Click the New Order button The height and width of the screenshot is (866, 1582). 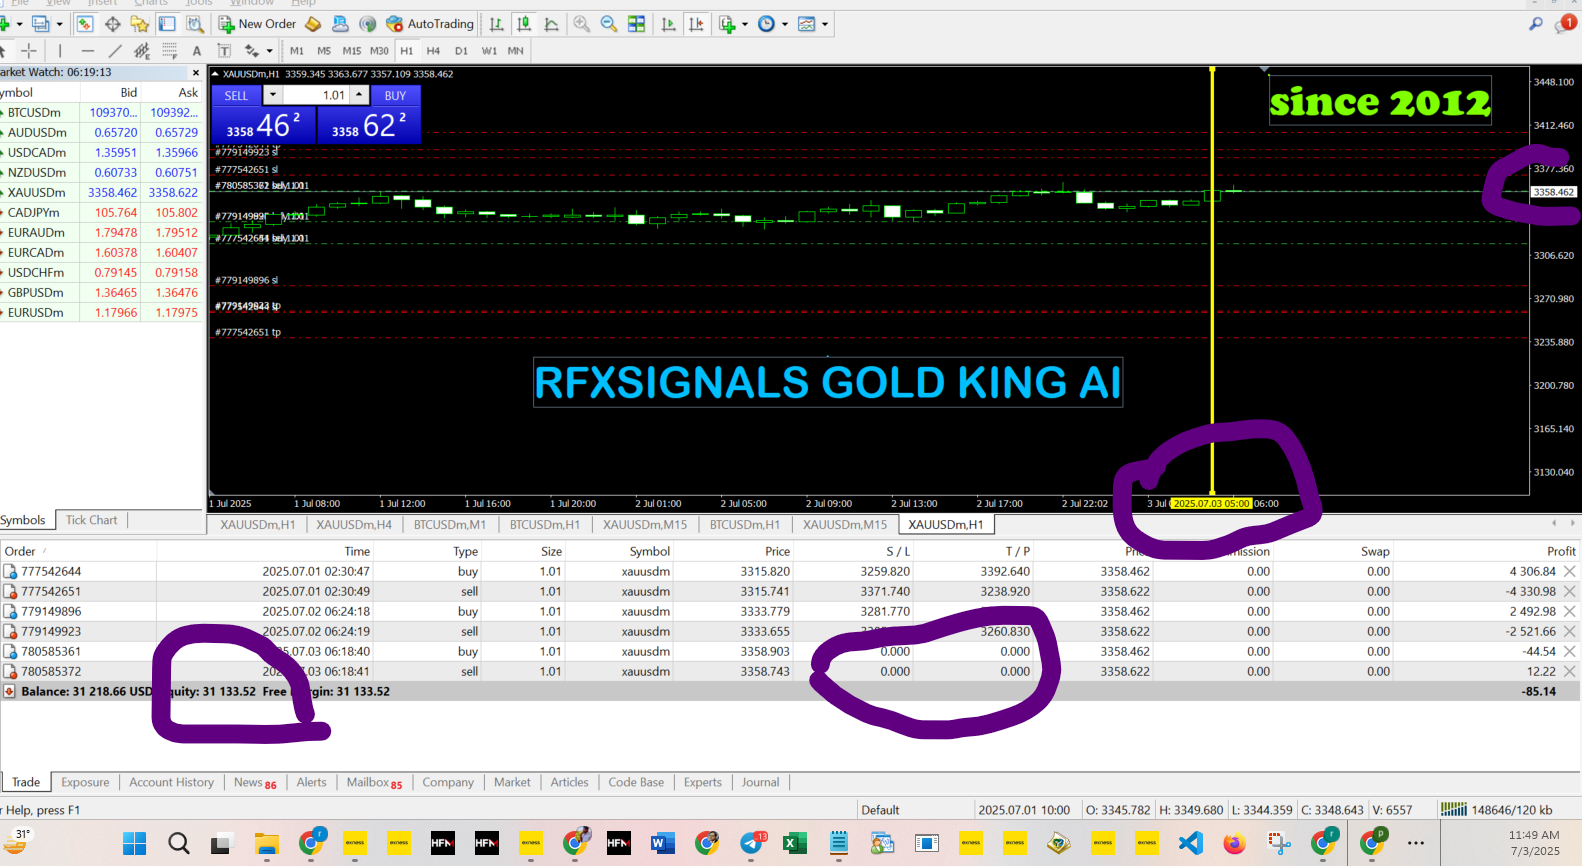pos(257,24)
